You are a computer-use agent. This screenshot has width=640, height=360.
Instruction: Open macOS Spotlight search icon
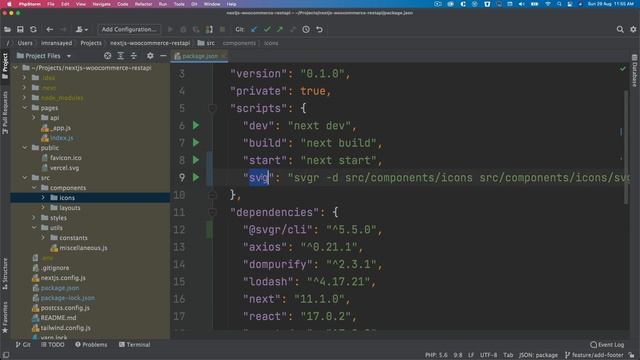559,4
